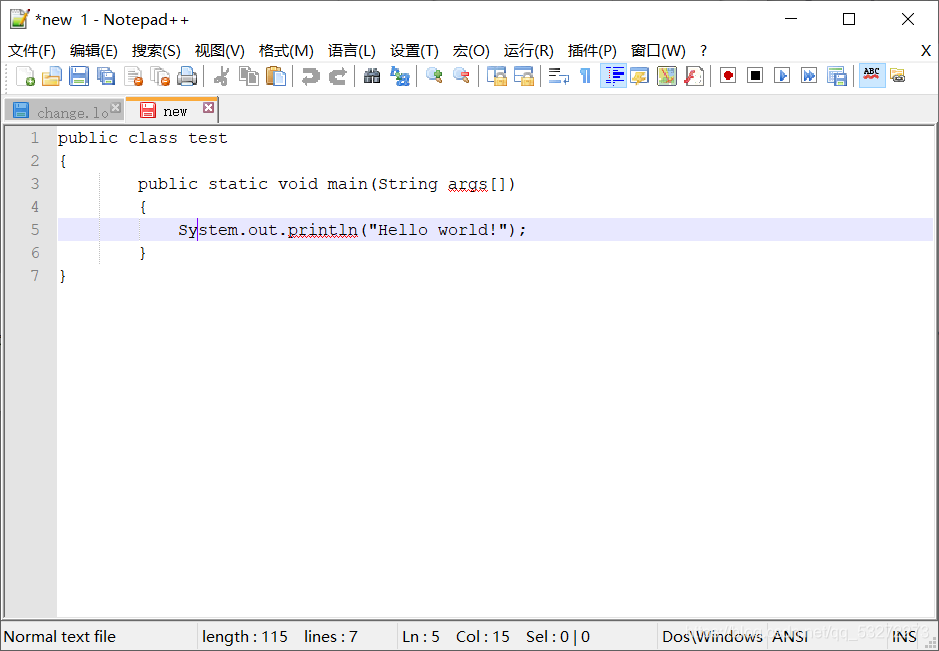This screenshot has width=939, height=651.
Task: Click the Close All documents toolbar icon
Action: (x=160, y=76)
